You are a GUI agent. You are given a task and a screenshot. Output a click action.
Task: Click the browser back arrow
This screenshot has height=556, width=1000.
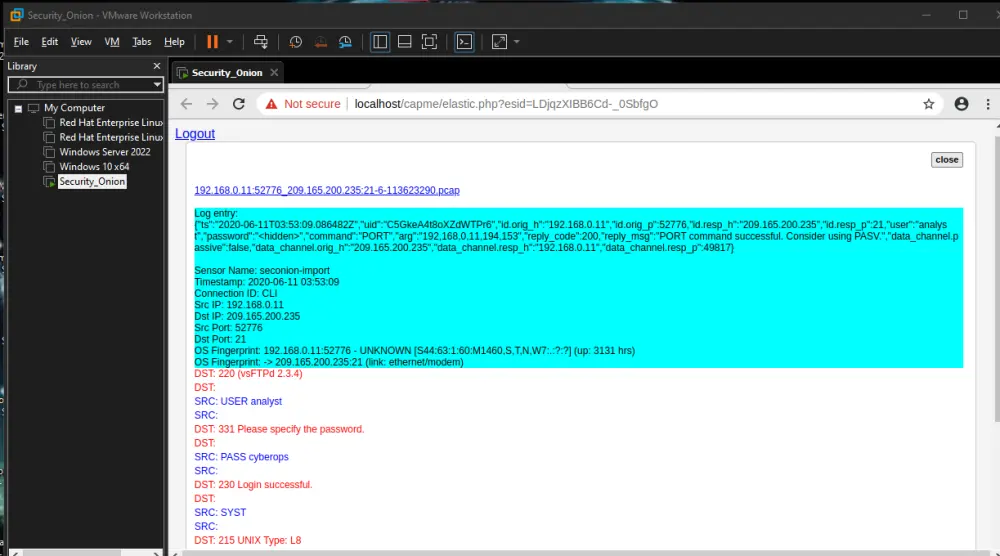pos(186,104)
